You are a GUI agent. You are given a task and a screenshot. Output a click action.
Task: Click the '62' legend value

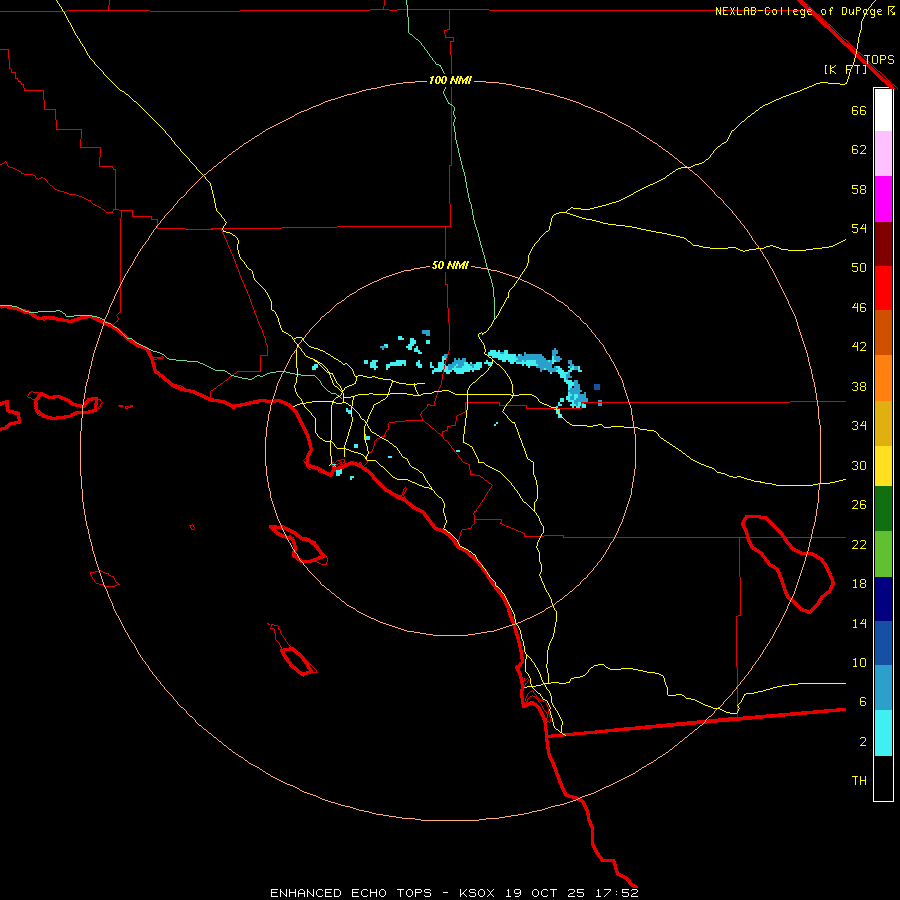pyautogui.click(x=859, y=150)
